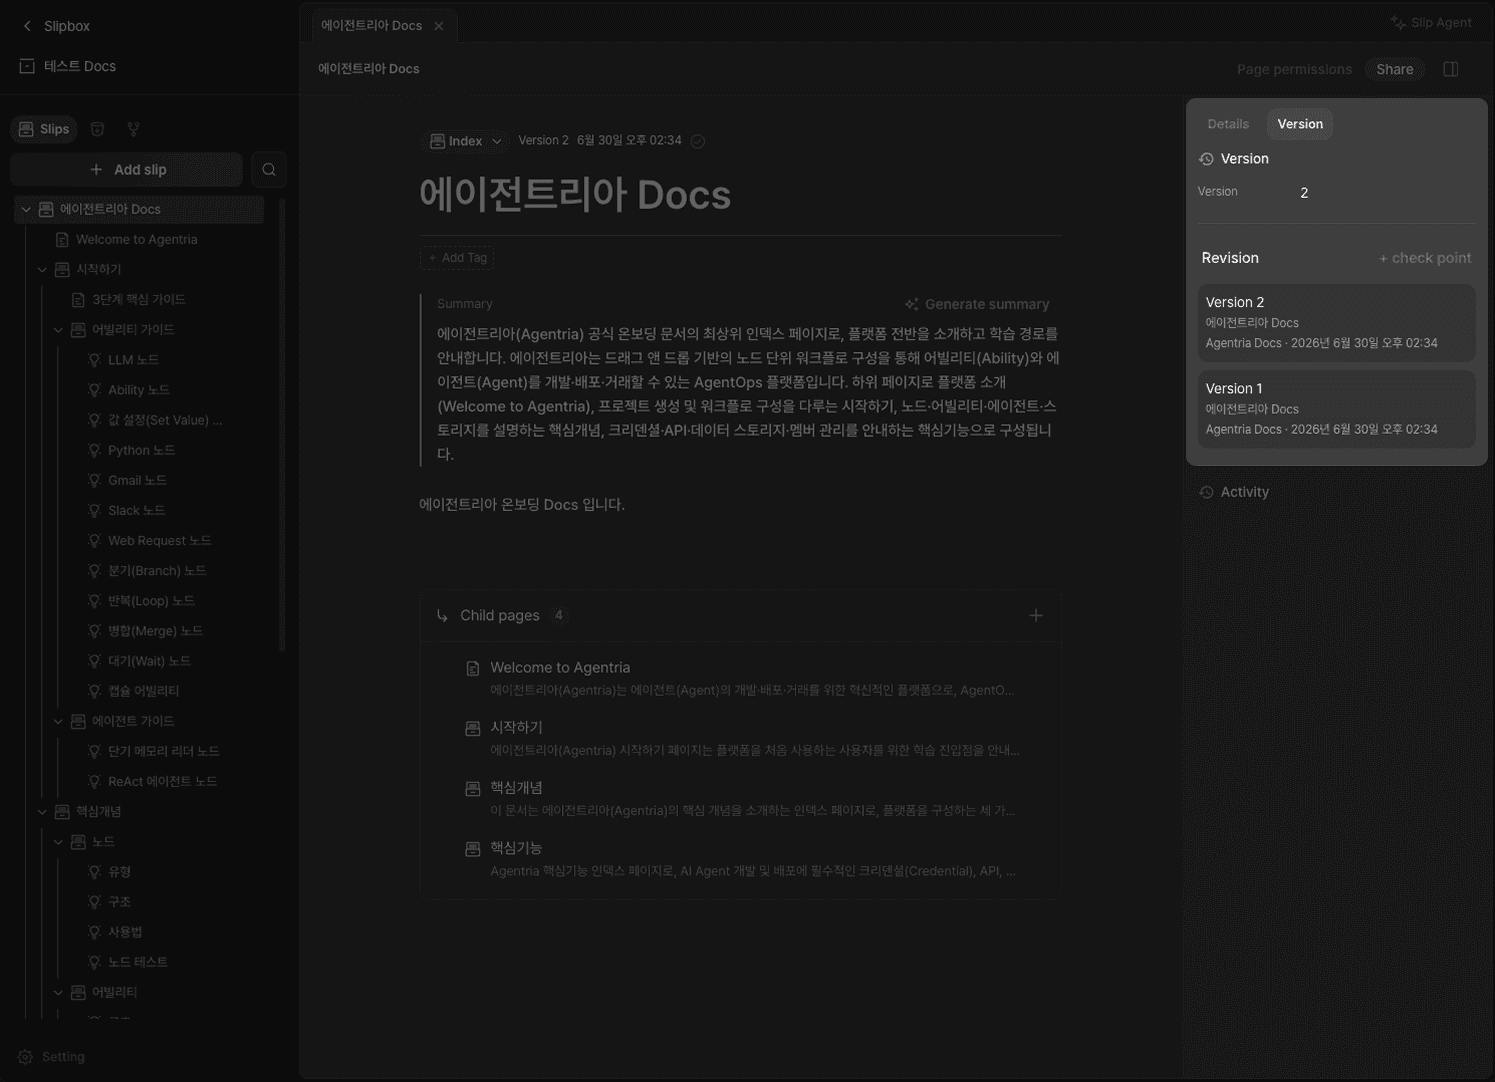This screenshot has width=1495, height=1082.
Task: Select Version 1 revision card
Action: 1336,408
